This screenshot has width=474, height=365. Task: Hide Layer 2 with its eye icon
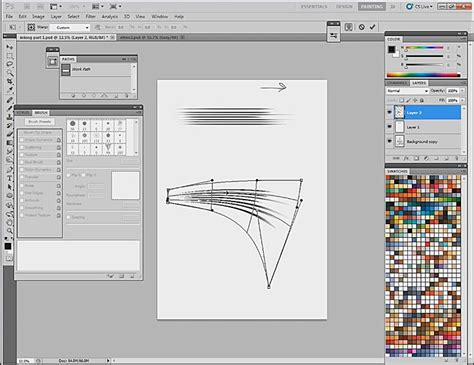[x=389, y=112]
